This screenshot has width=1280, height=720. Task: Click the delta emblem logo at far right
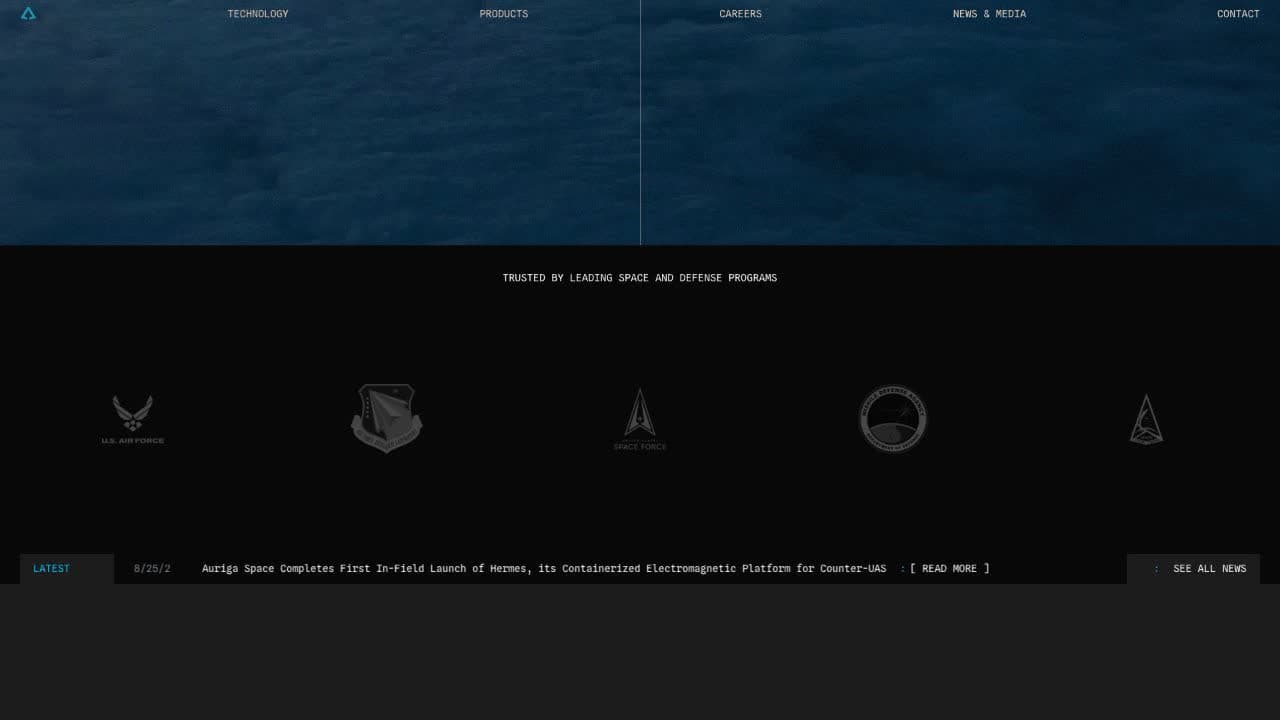(x=1146, y=419)
